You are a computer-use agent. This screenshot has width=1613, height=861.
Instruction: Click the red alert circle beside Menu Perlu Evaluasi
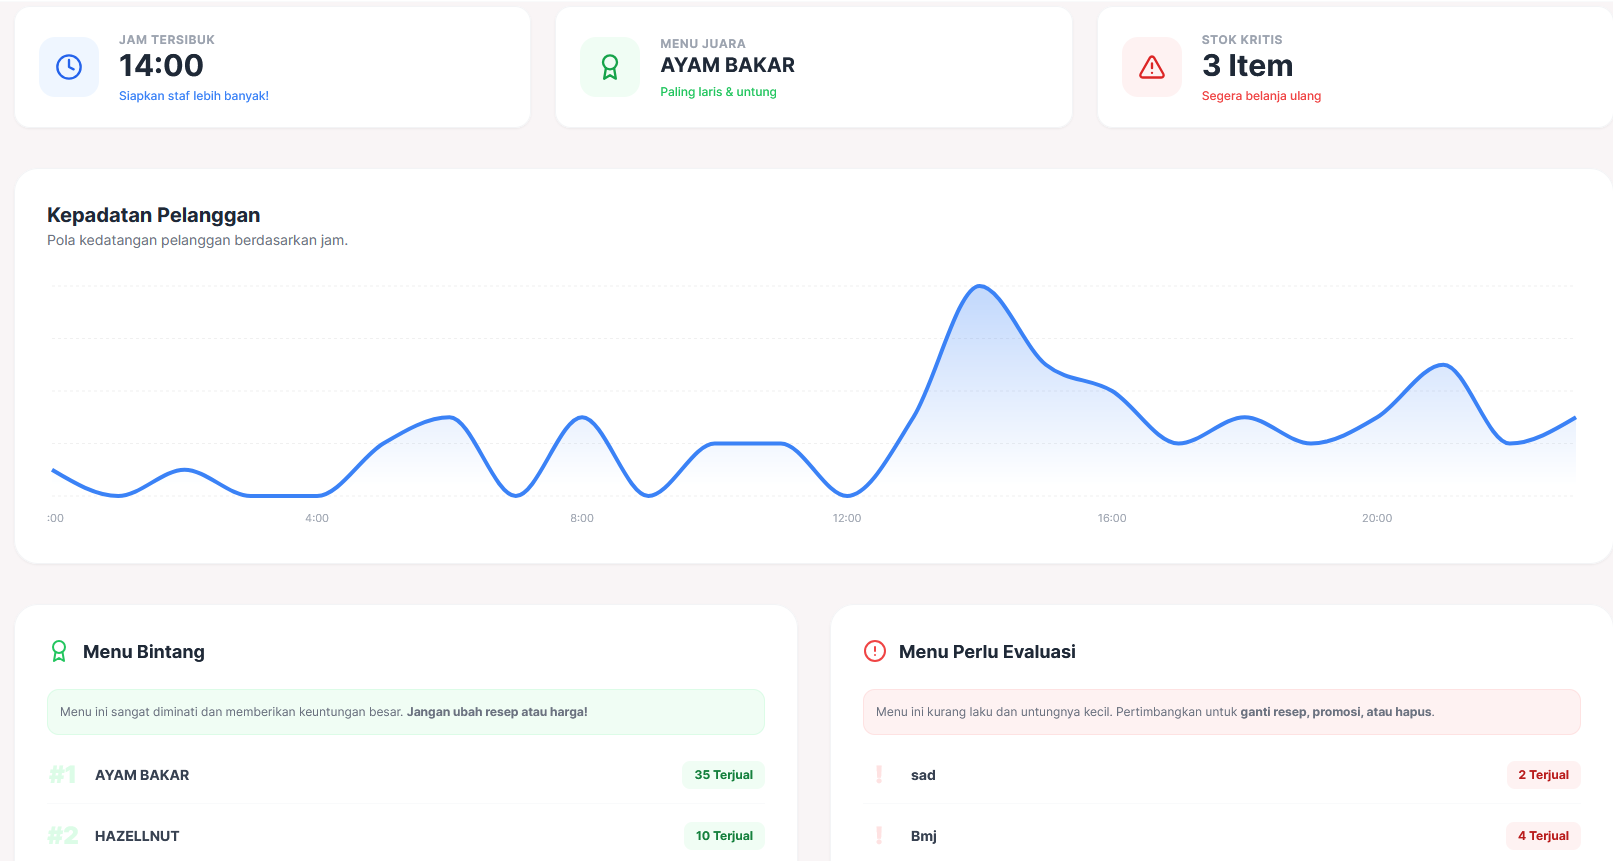pyautogui.click(x=875, y=651)
